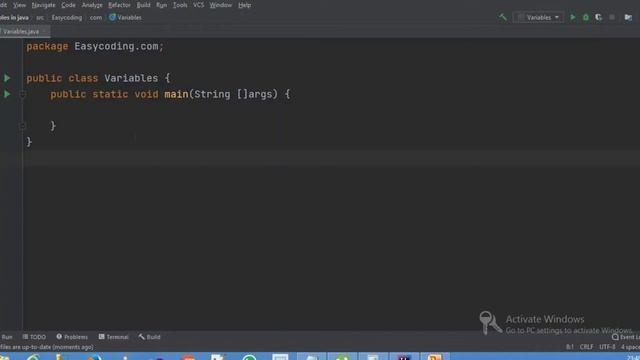Click the Easycoding breadcrumb

click(67, 18)
